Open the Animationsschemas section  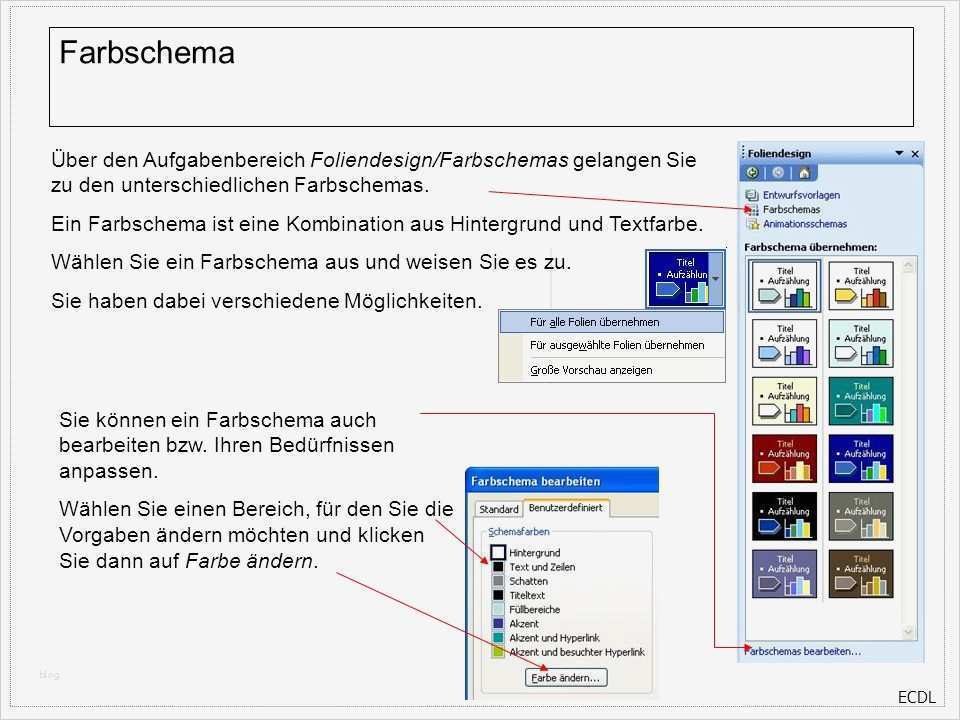click(x=804, y=223)
